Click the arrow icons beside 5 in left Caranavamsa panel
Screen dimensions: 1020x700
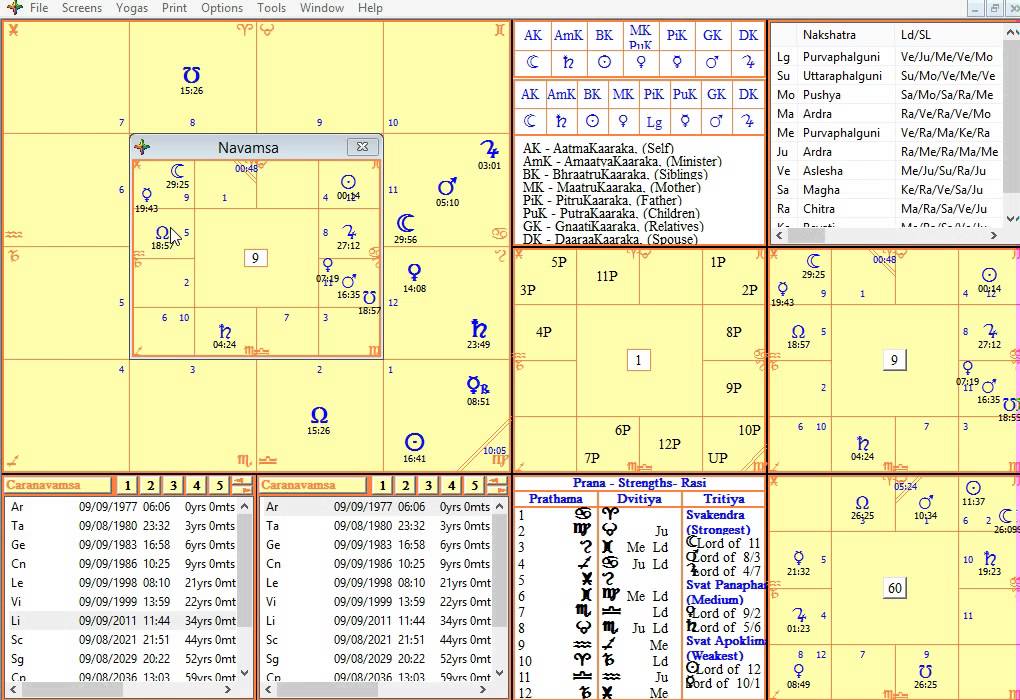point(241,485)
